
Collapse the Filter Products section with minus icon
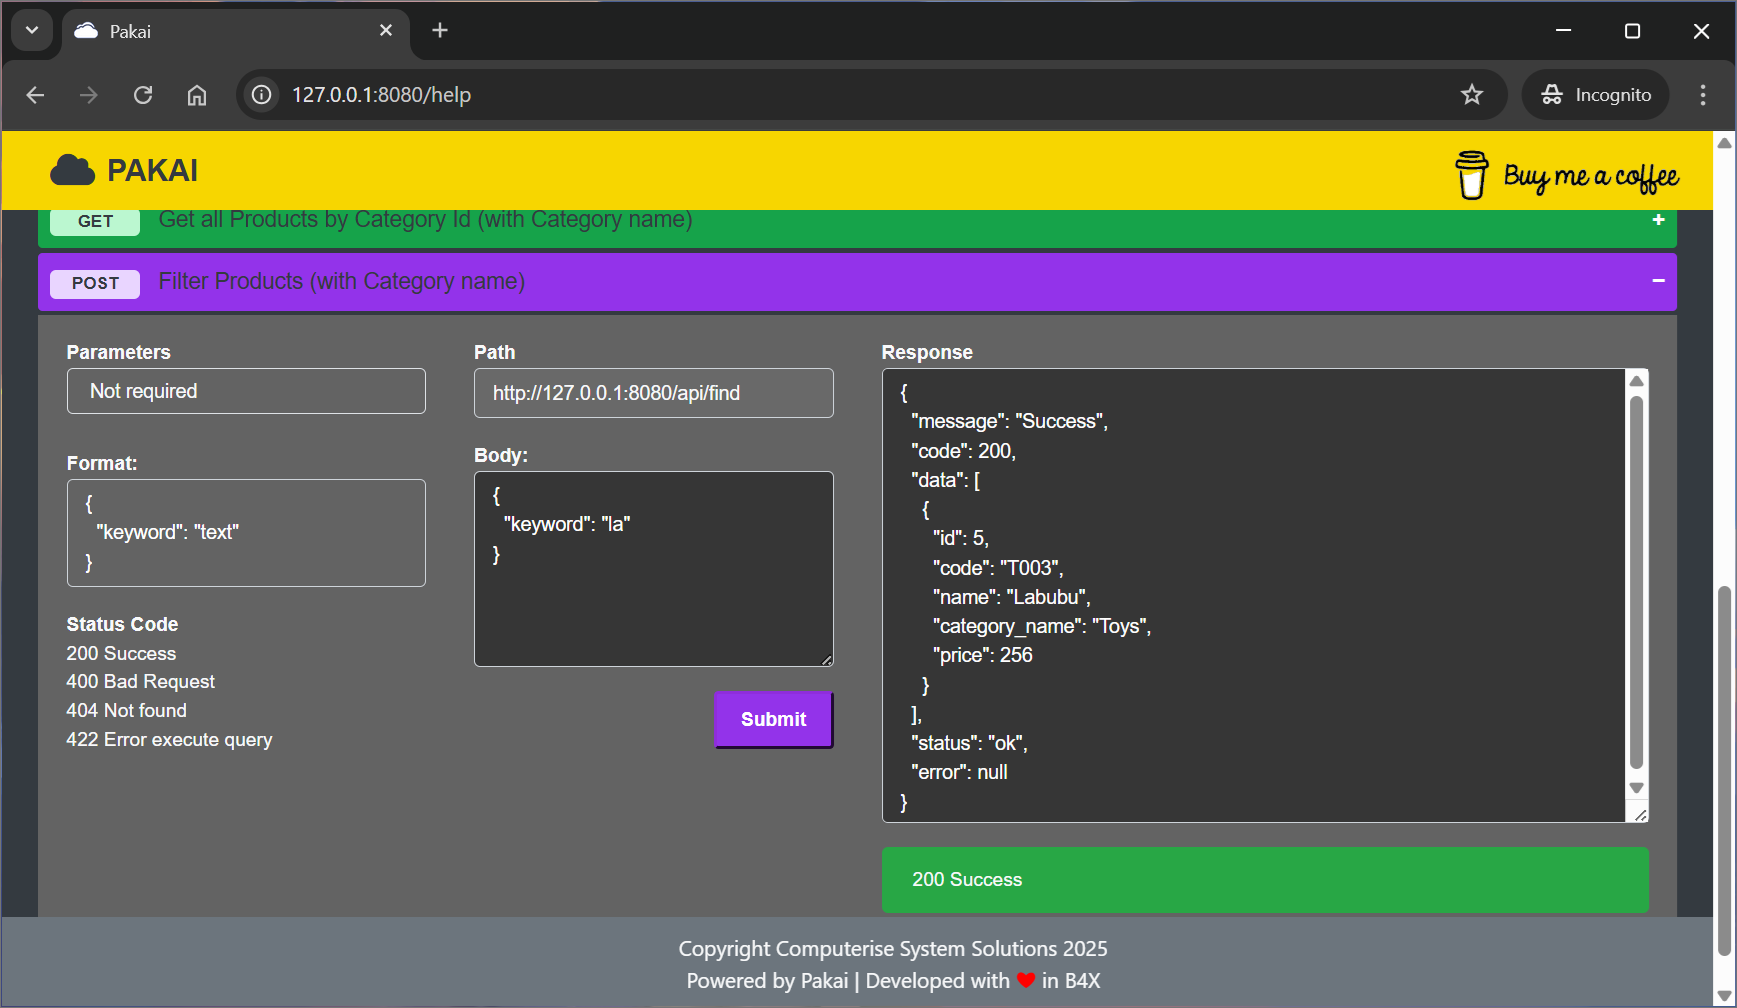1658,281
